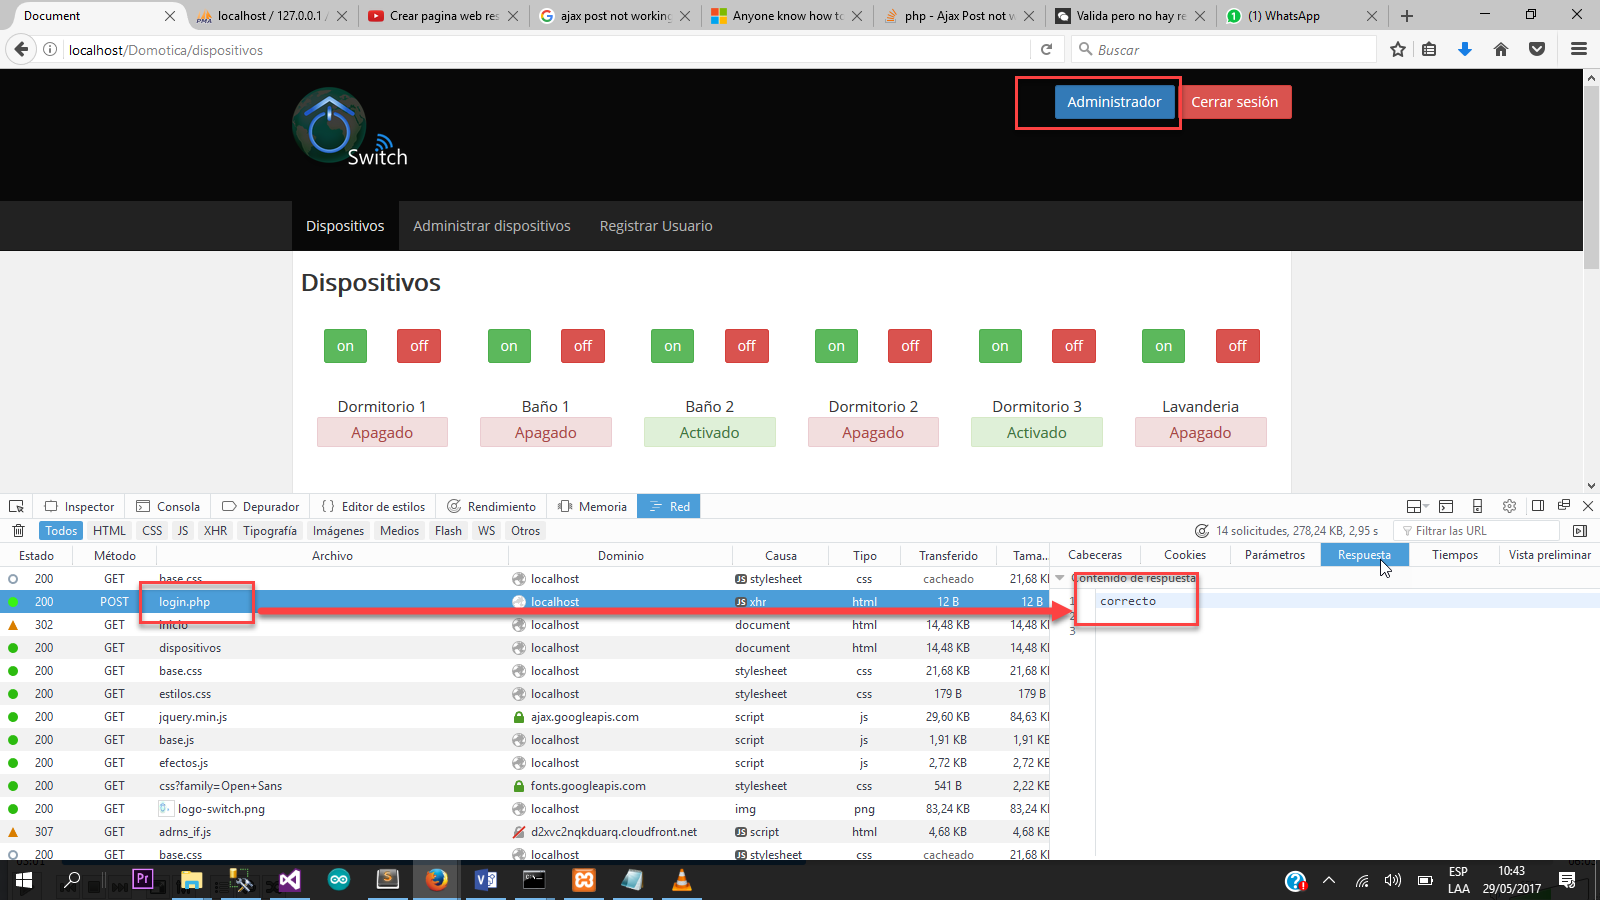Switch to the Cabeceras tab
This screenshot has width=1600, height=900.
(1095, 555)
